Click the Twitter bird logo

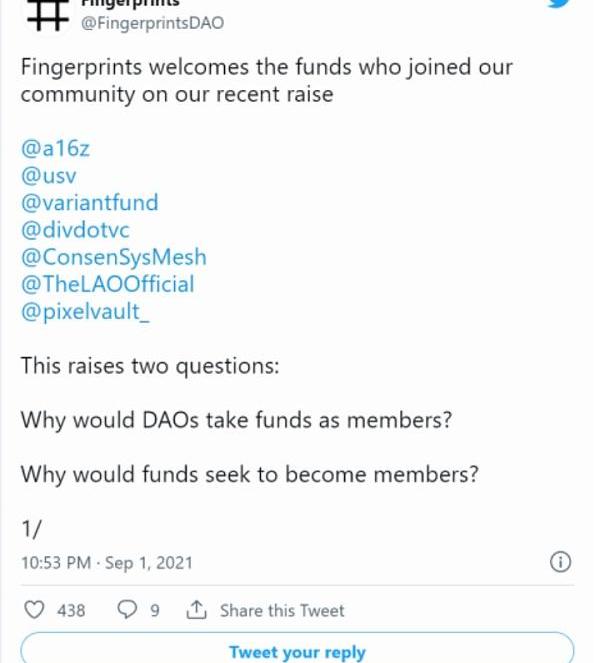560,4
